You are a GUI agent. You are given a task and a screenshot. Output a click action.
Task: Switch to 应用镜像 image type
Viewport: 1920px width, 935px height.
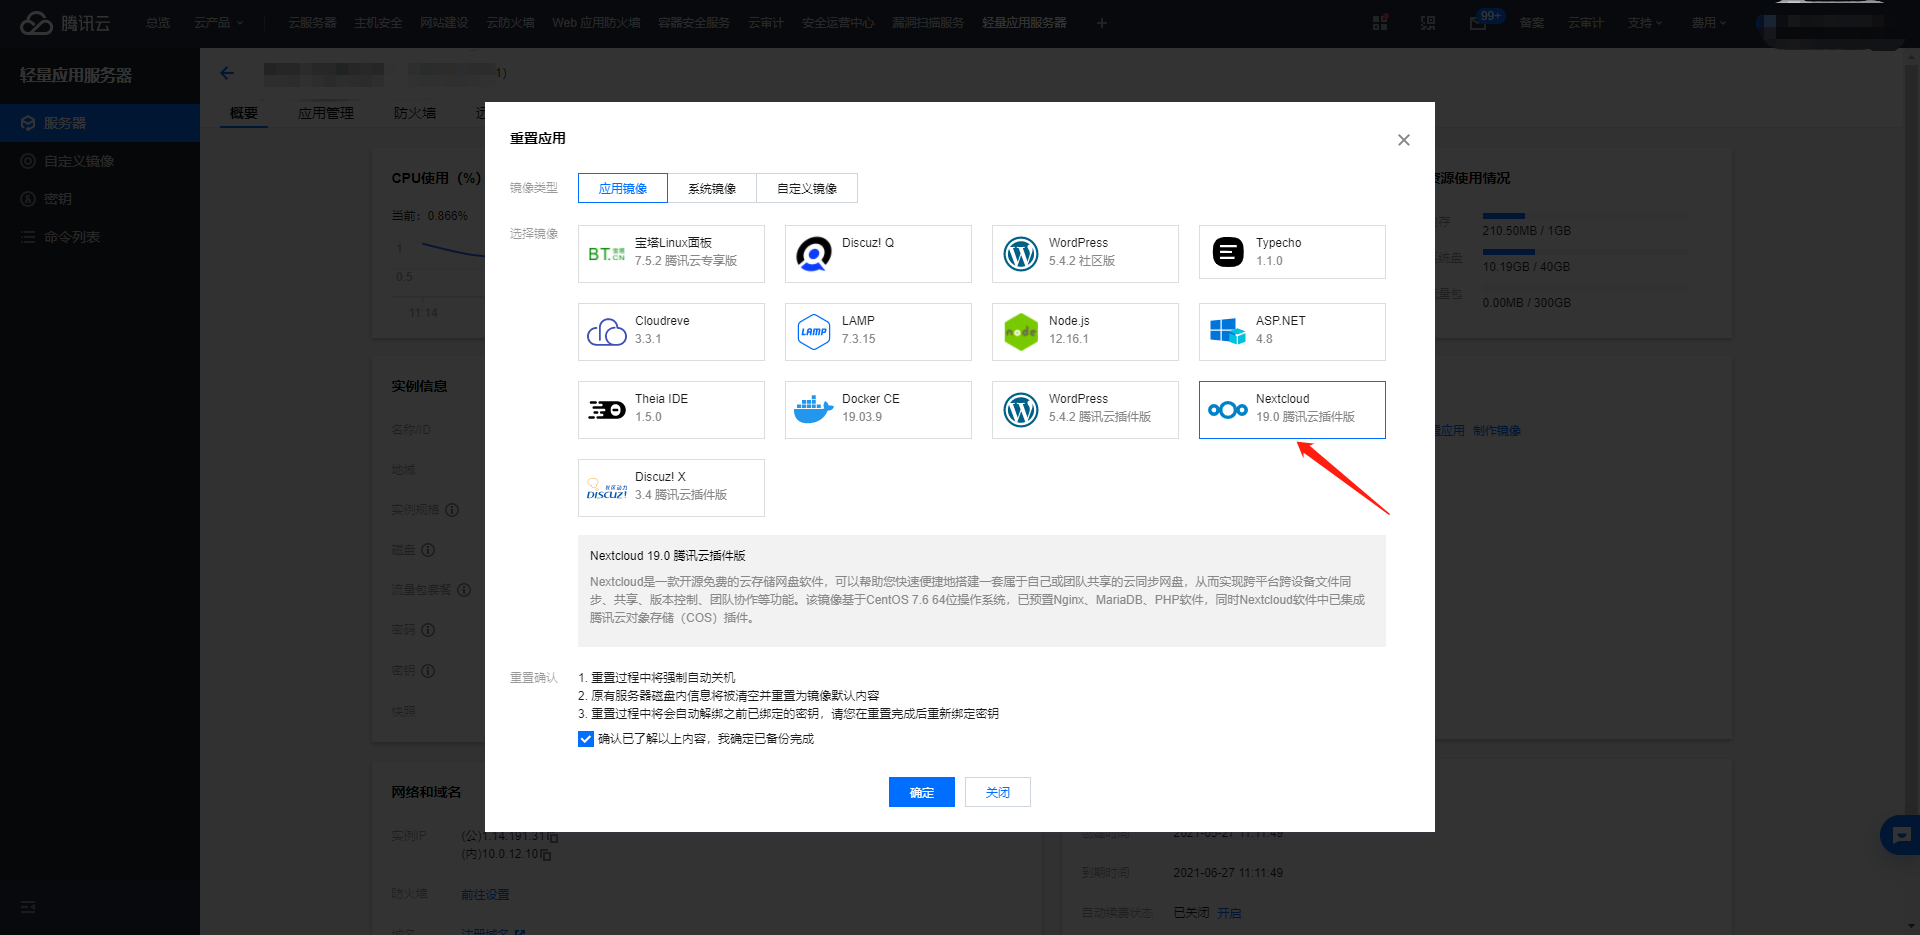(x=623, y=188)
